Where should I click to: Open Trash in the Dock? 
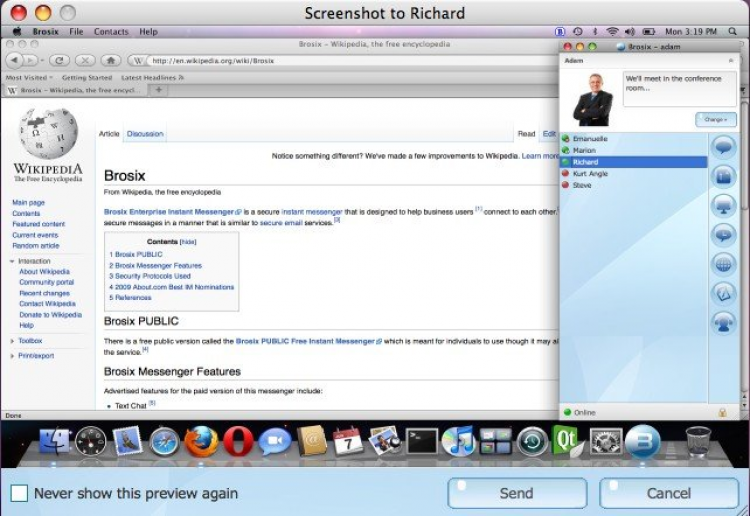[x=699, y=442]
